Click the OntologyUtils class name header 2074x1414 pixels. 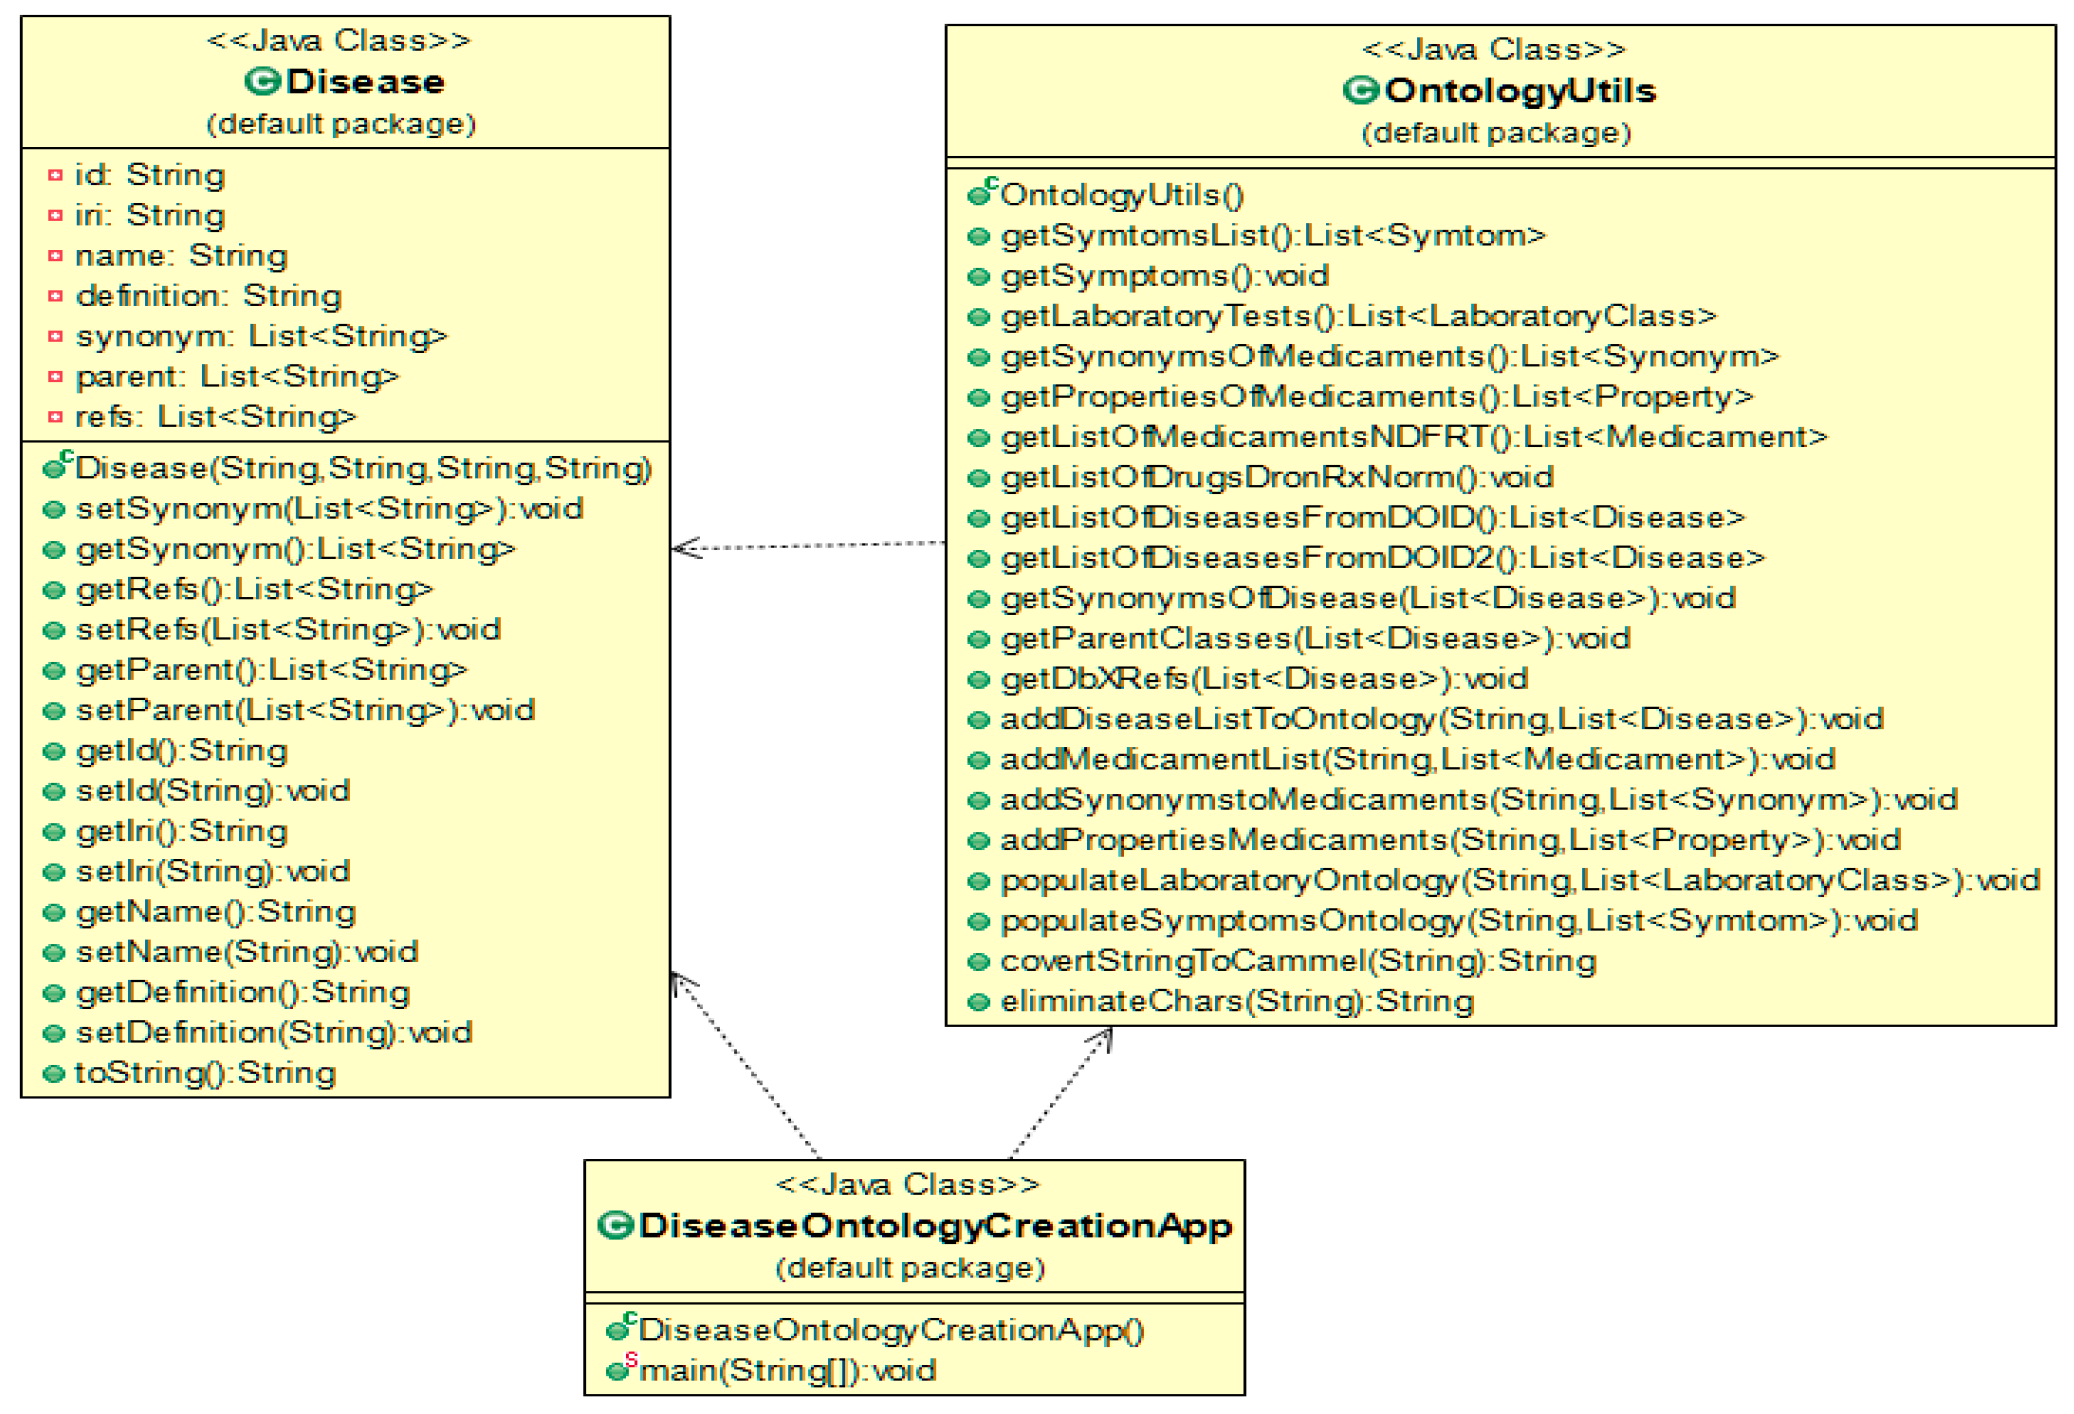(x=1519, y=91)
